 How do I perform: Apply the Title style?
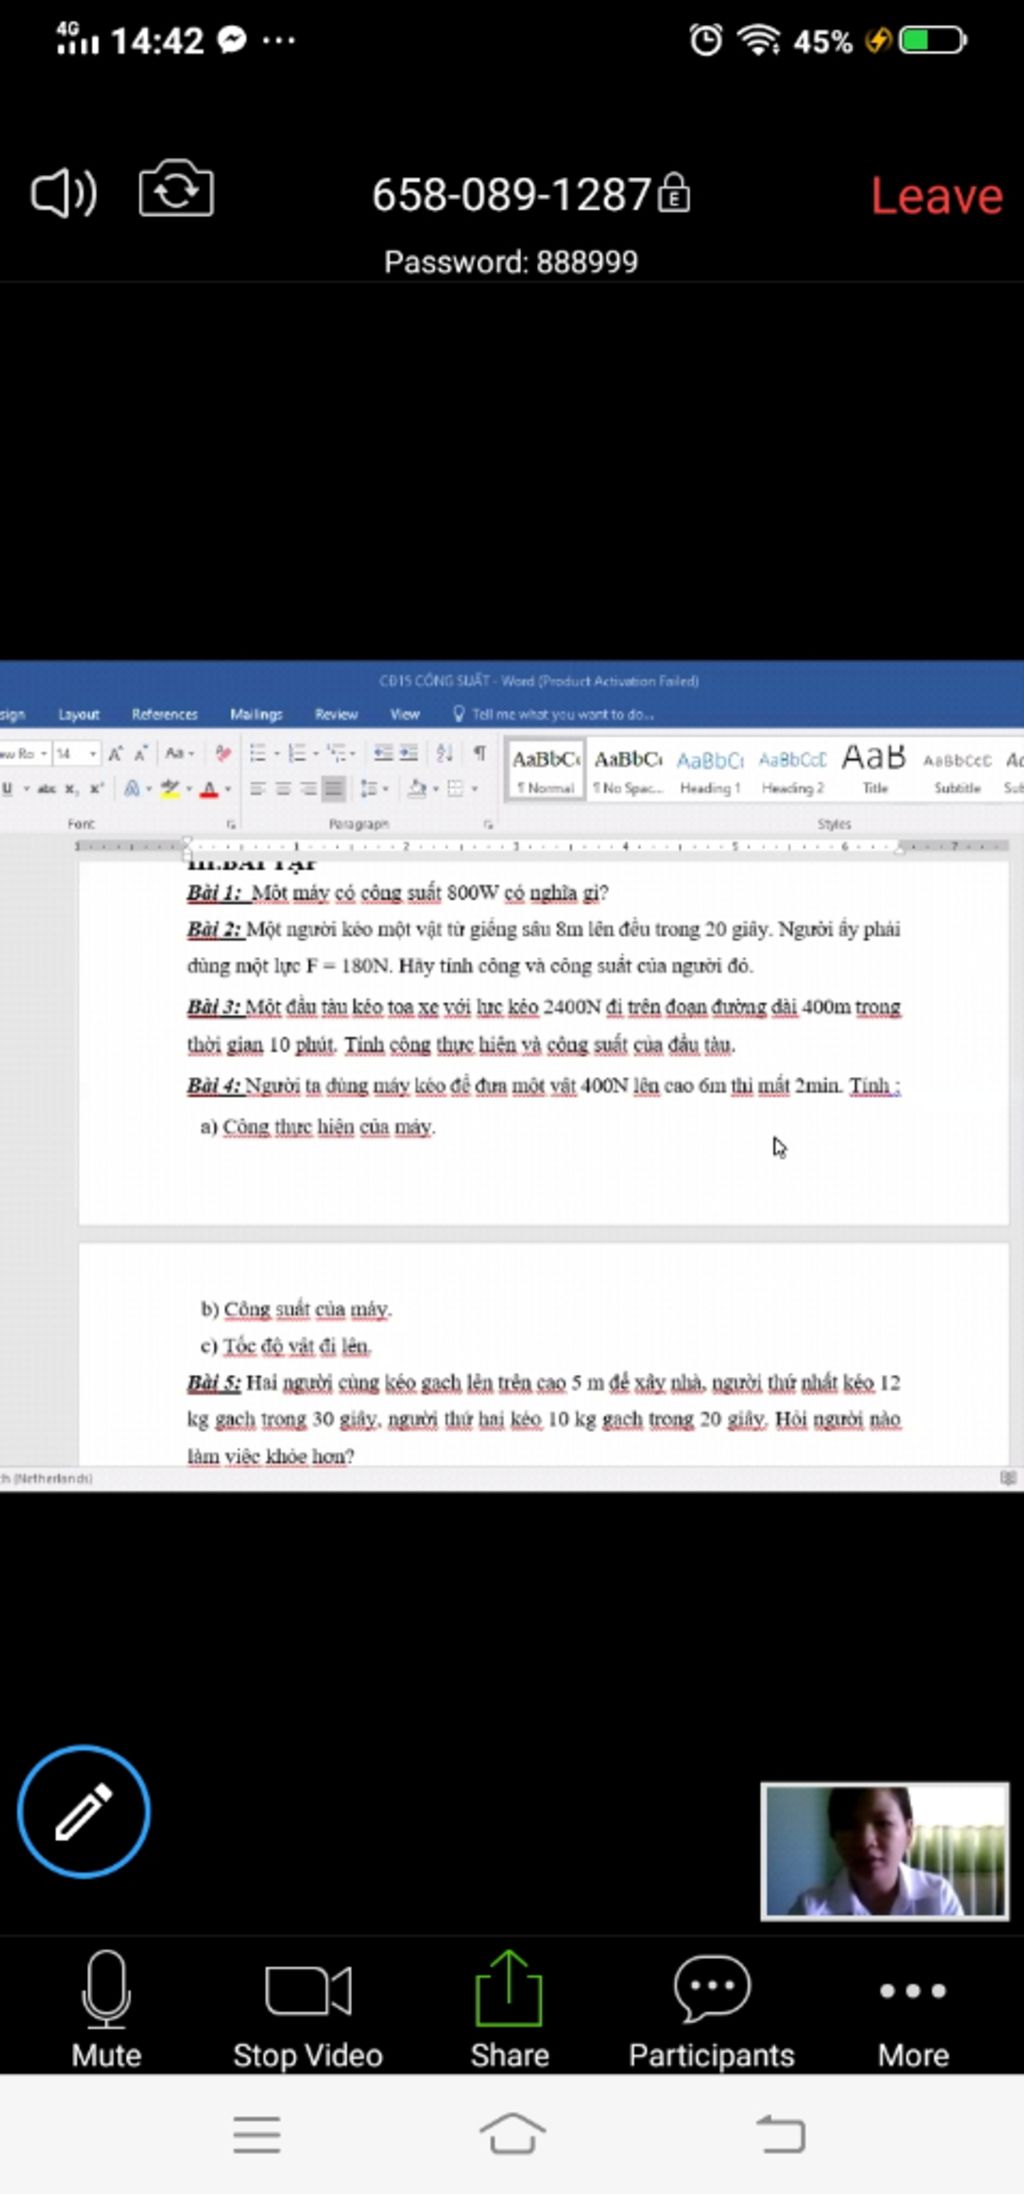pos(874,769)
